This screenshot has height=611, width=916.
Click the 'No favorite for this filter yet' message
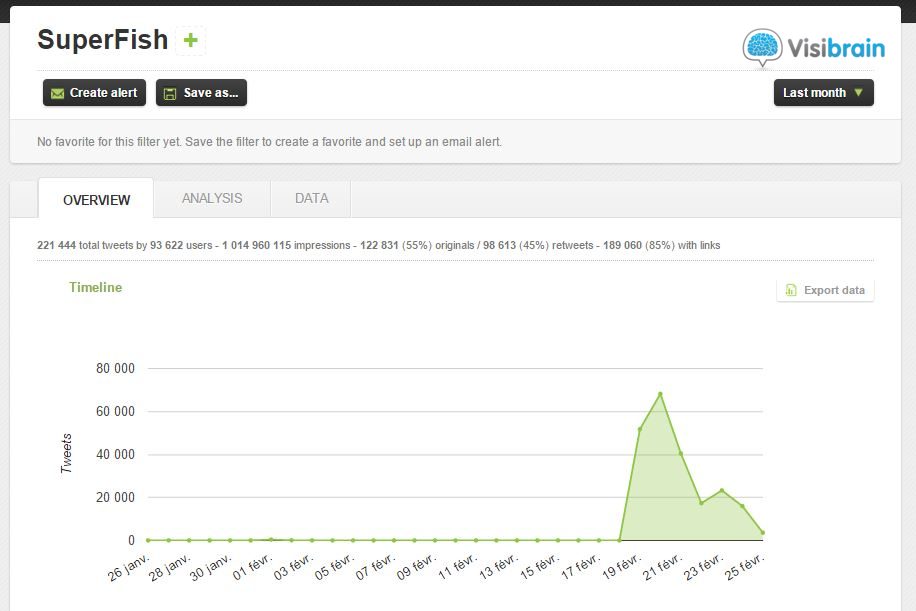pyautogui.click(x=269, y=142)
